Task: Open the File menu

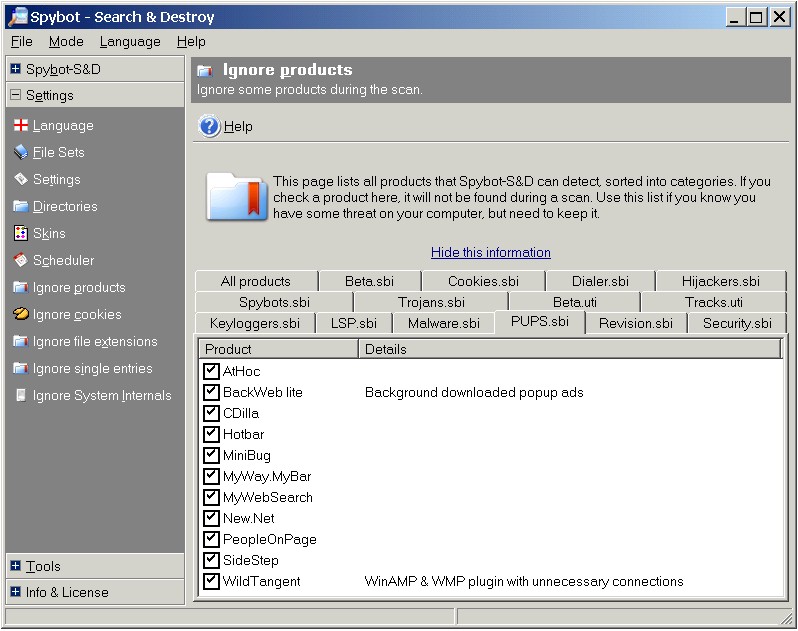Action: pyautogui.click(x=21, y=42)
